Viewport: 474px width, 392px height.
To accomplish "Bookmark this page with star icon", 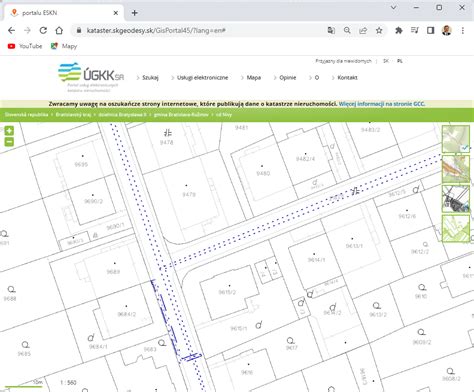I will 379,30.
